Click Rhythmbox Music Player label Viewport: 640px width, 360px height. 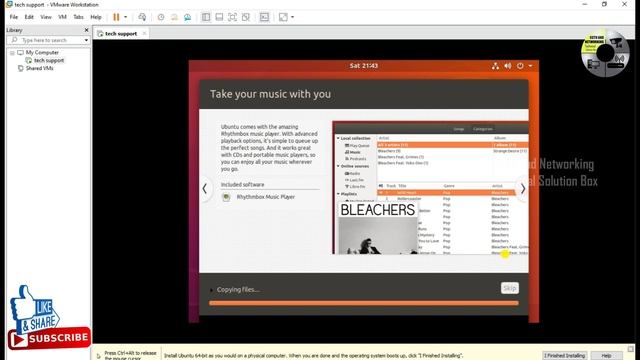click(266, 197)
